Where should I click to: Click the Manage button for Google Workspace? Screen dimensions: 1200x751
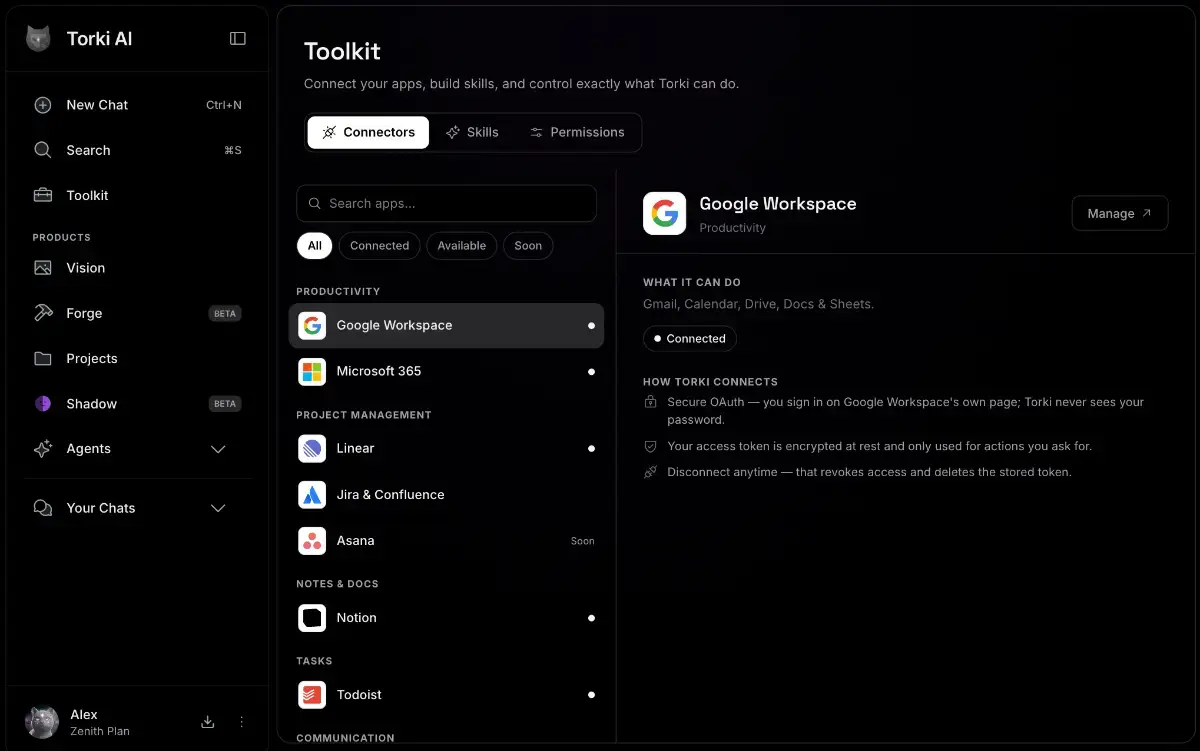point(1120,213)
